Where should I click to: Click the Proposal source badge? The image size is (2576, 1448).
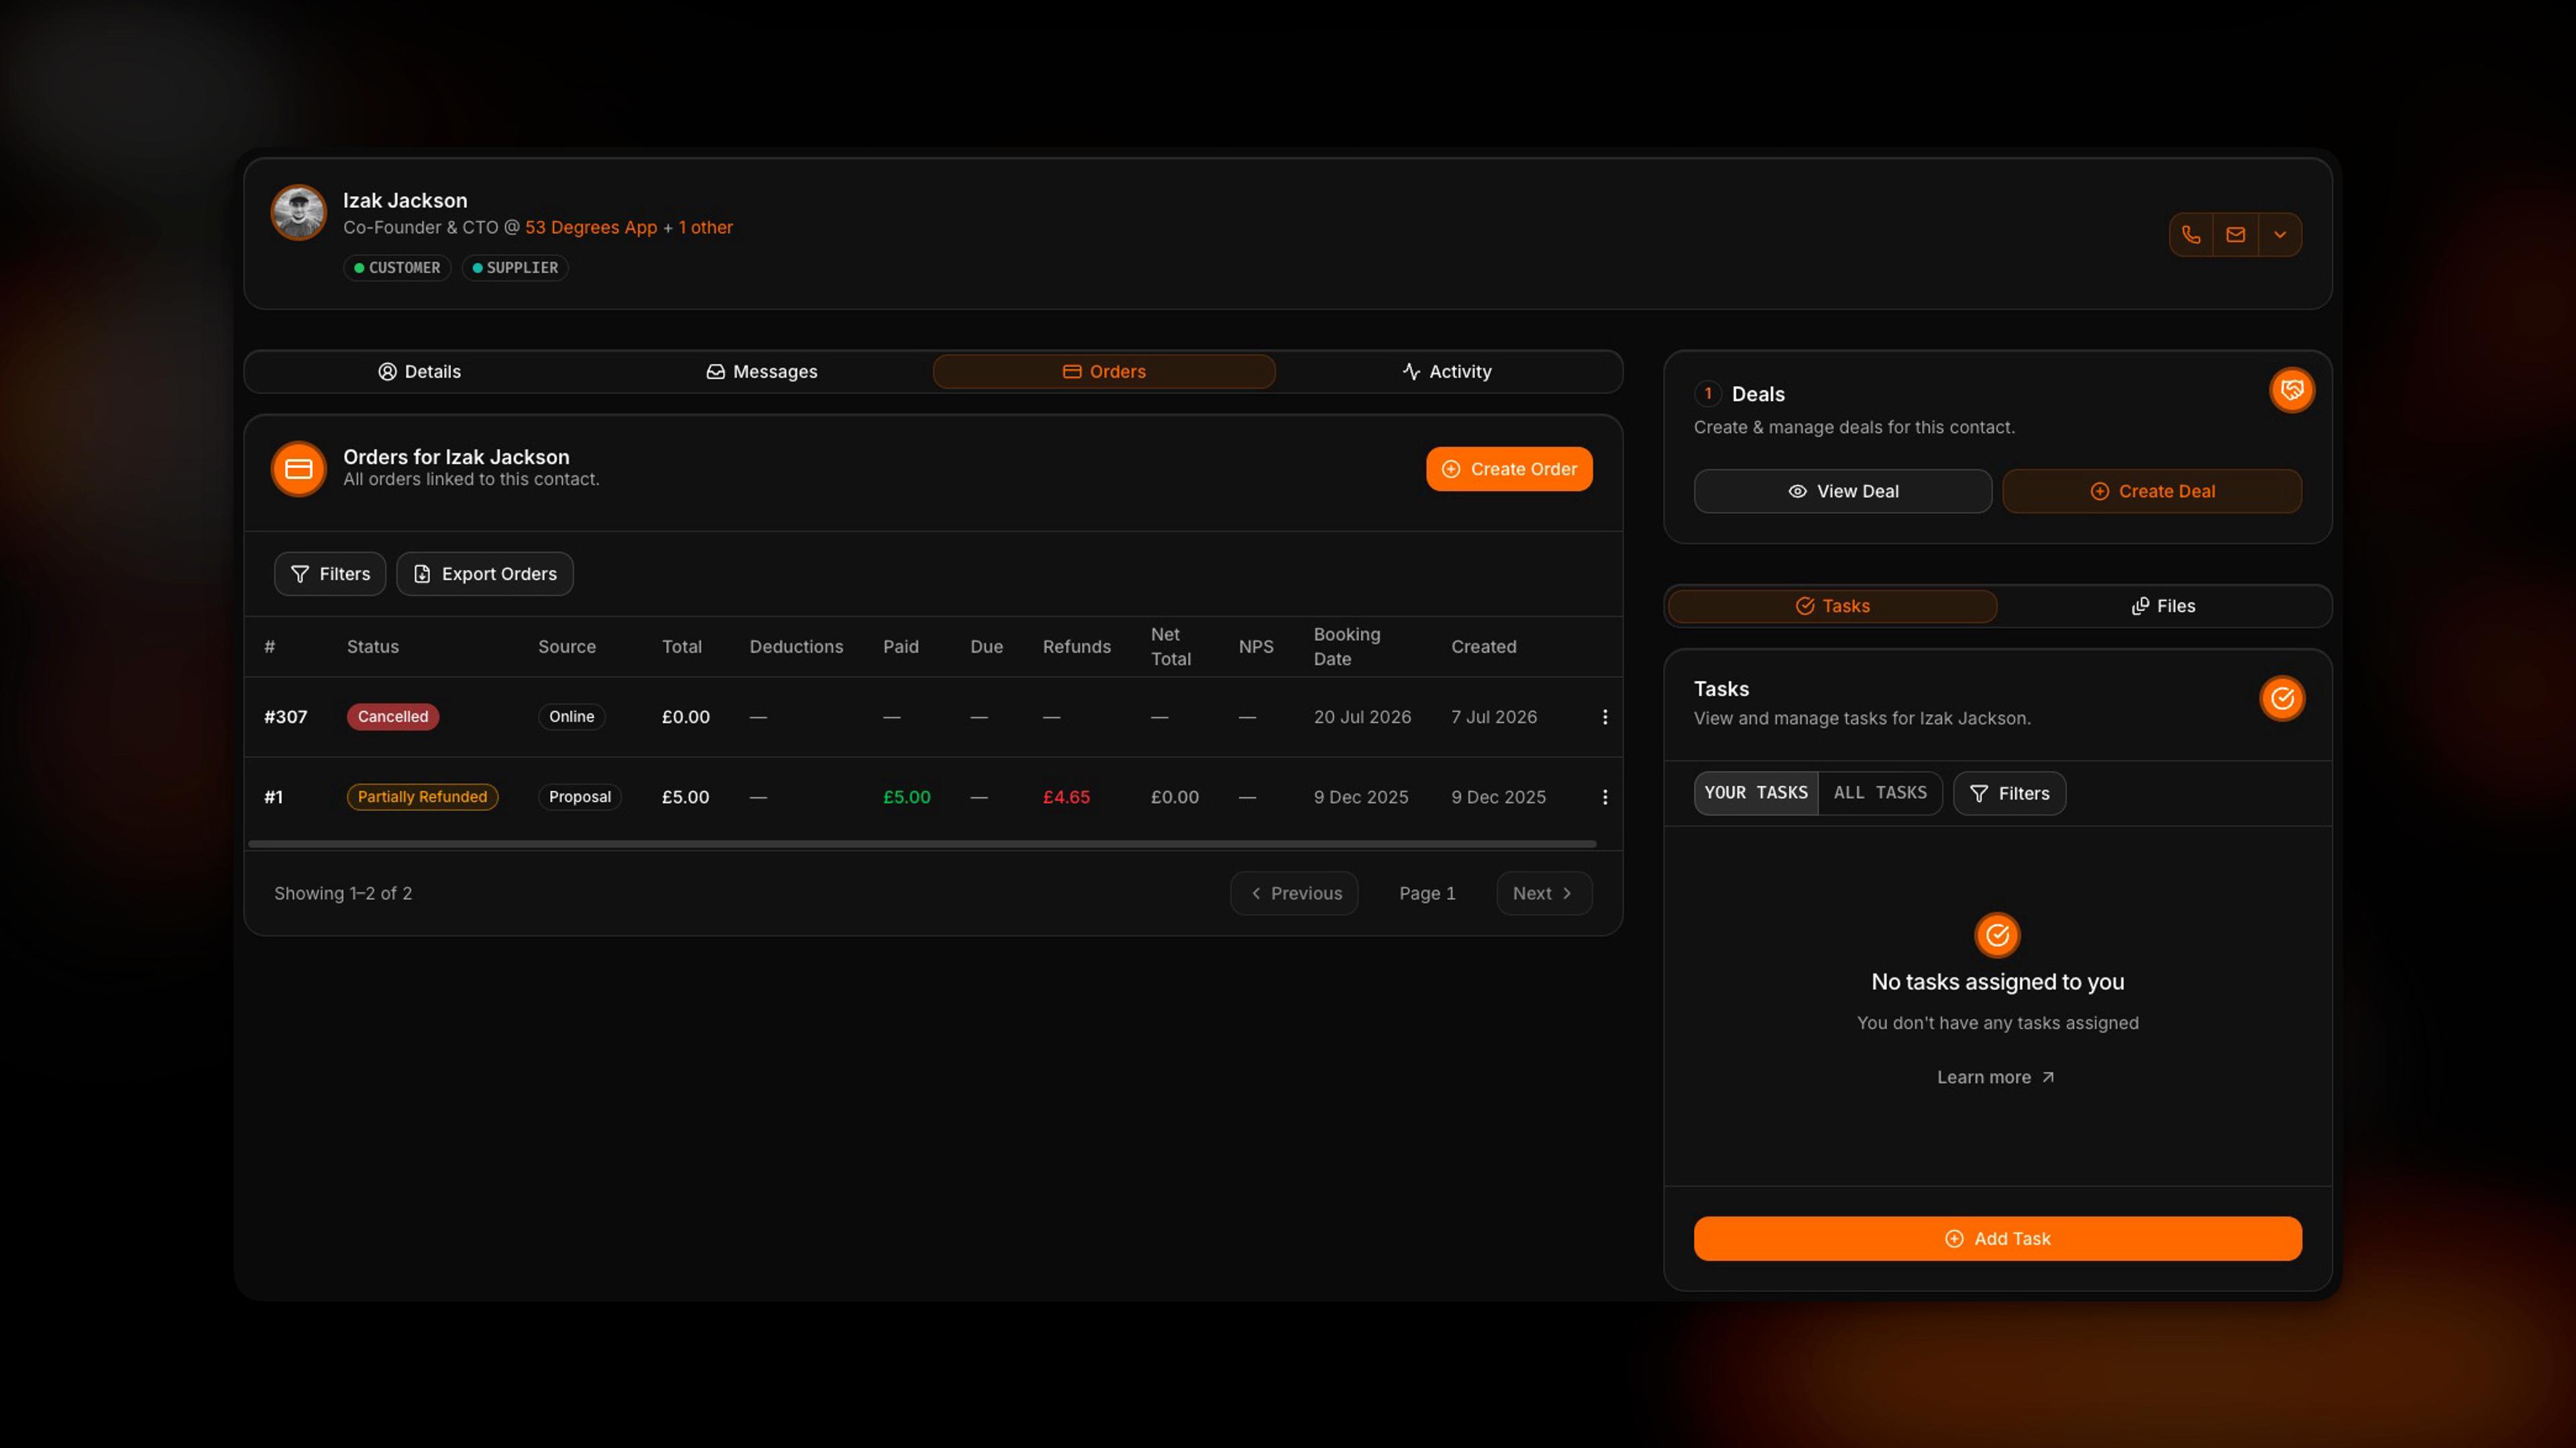coord(580,797)
